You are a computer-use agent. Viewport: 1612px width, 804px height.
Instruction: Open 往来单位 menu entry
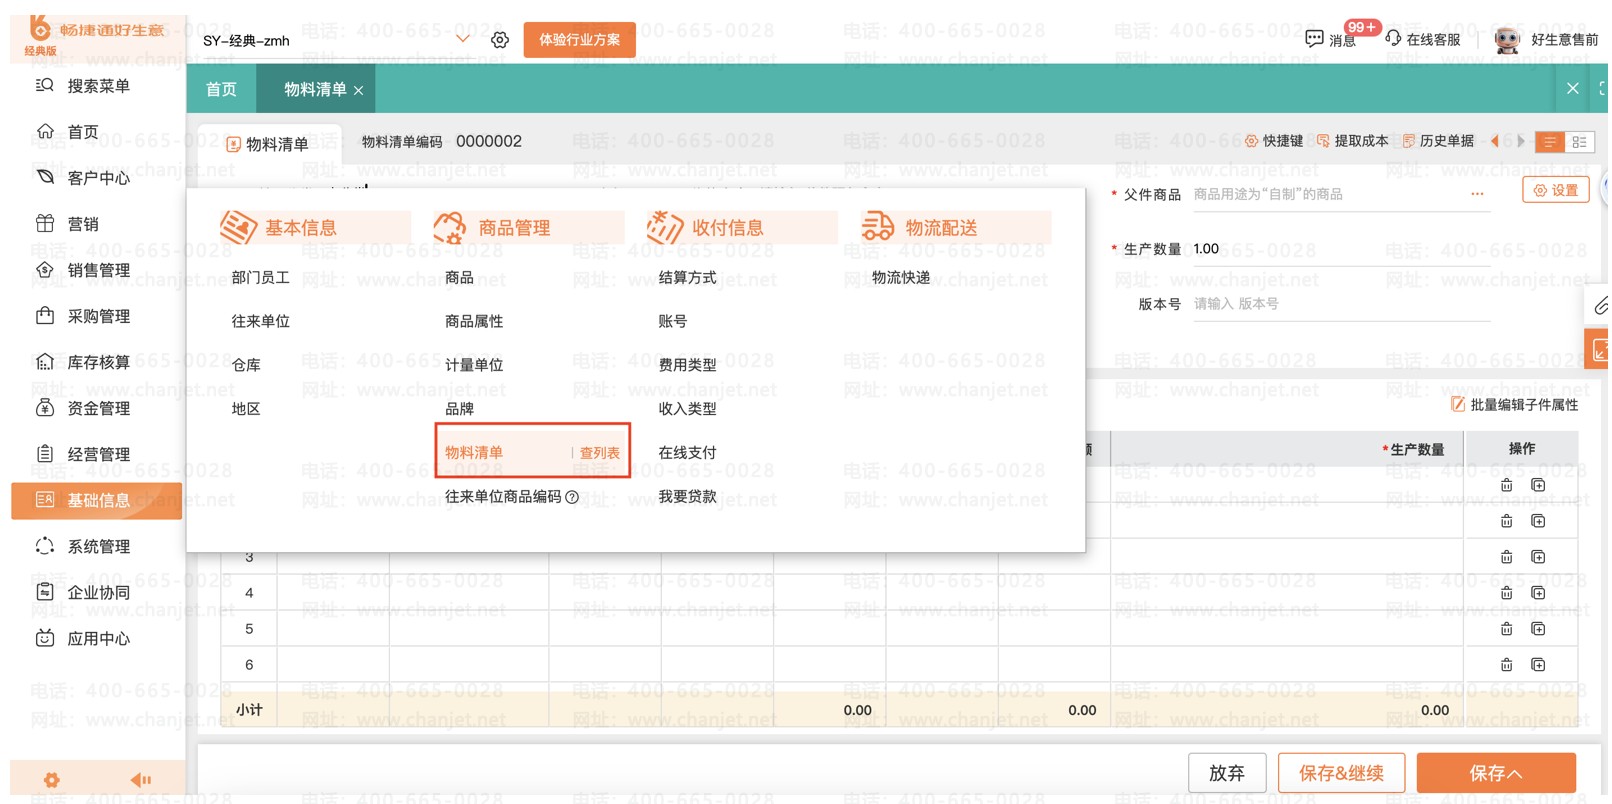[261, 321]
